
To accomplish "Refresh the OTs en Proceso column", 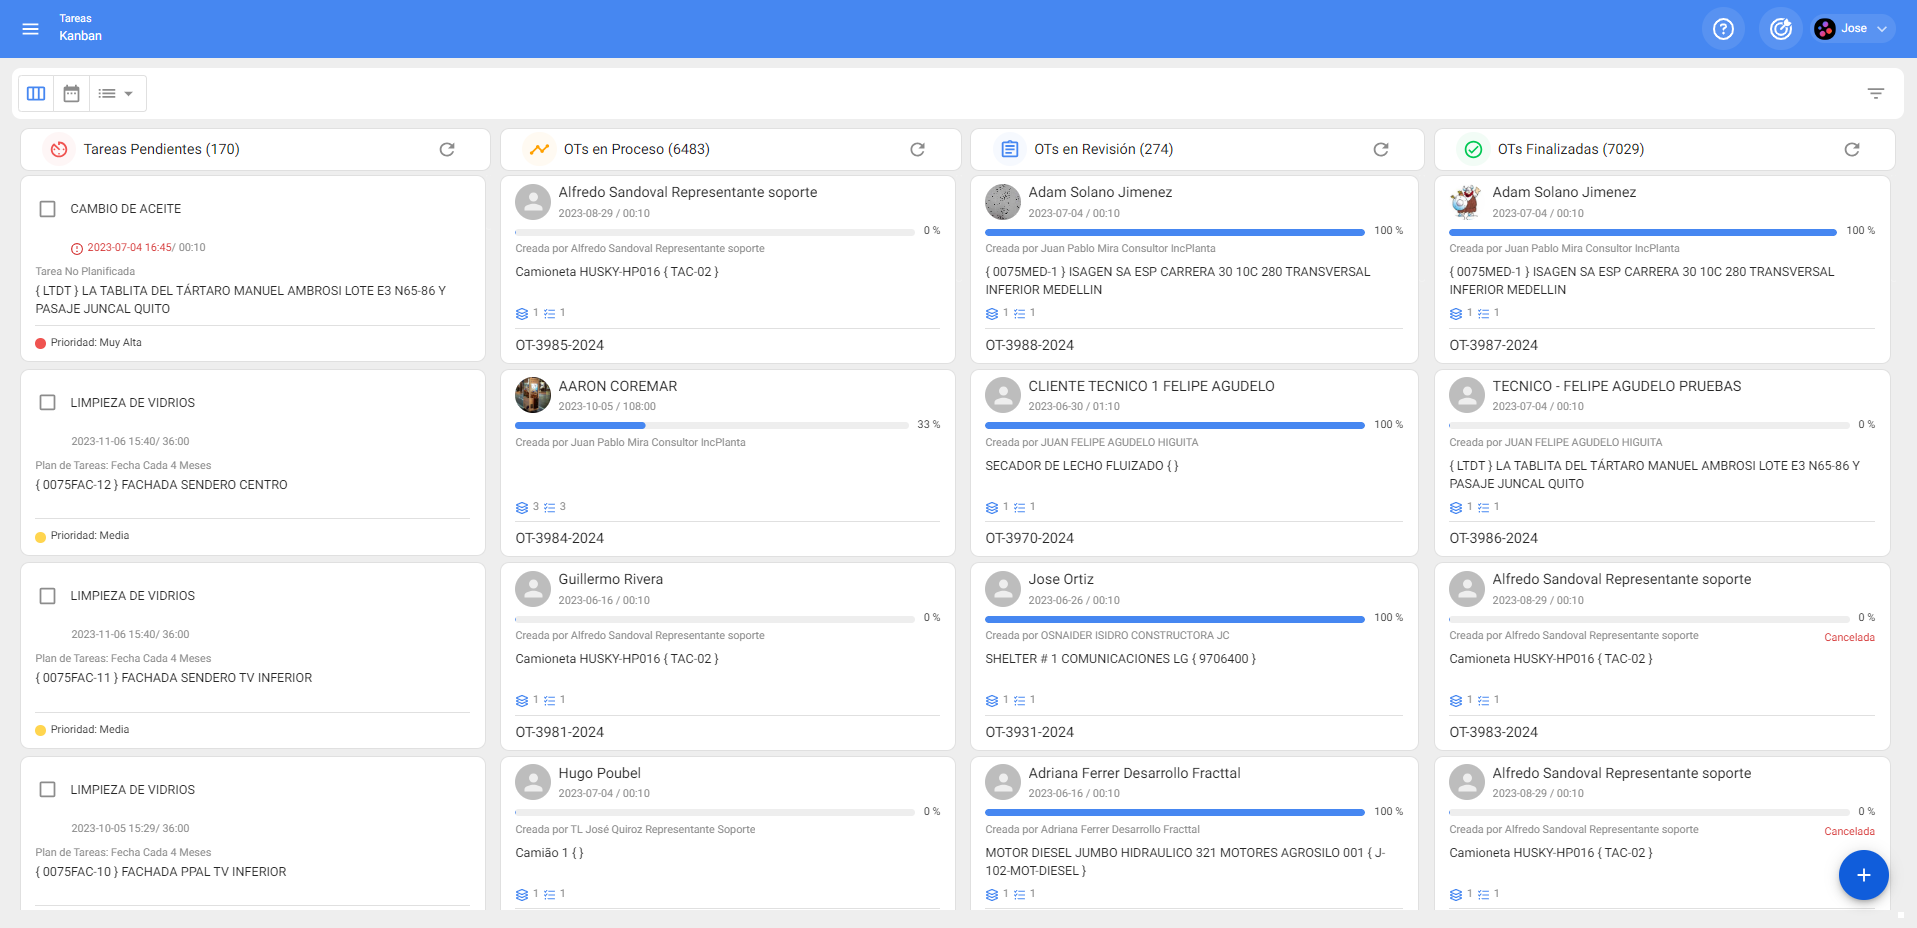I will (x=917, y=149).
